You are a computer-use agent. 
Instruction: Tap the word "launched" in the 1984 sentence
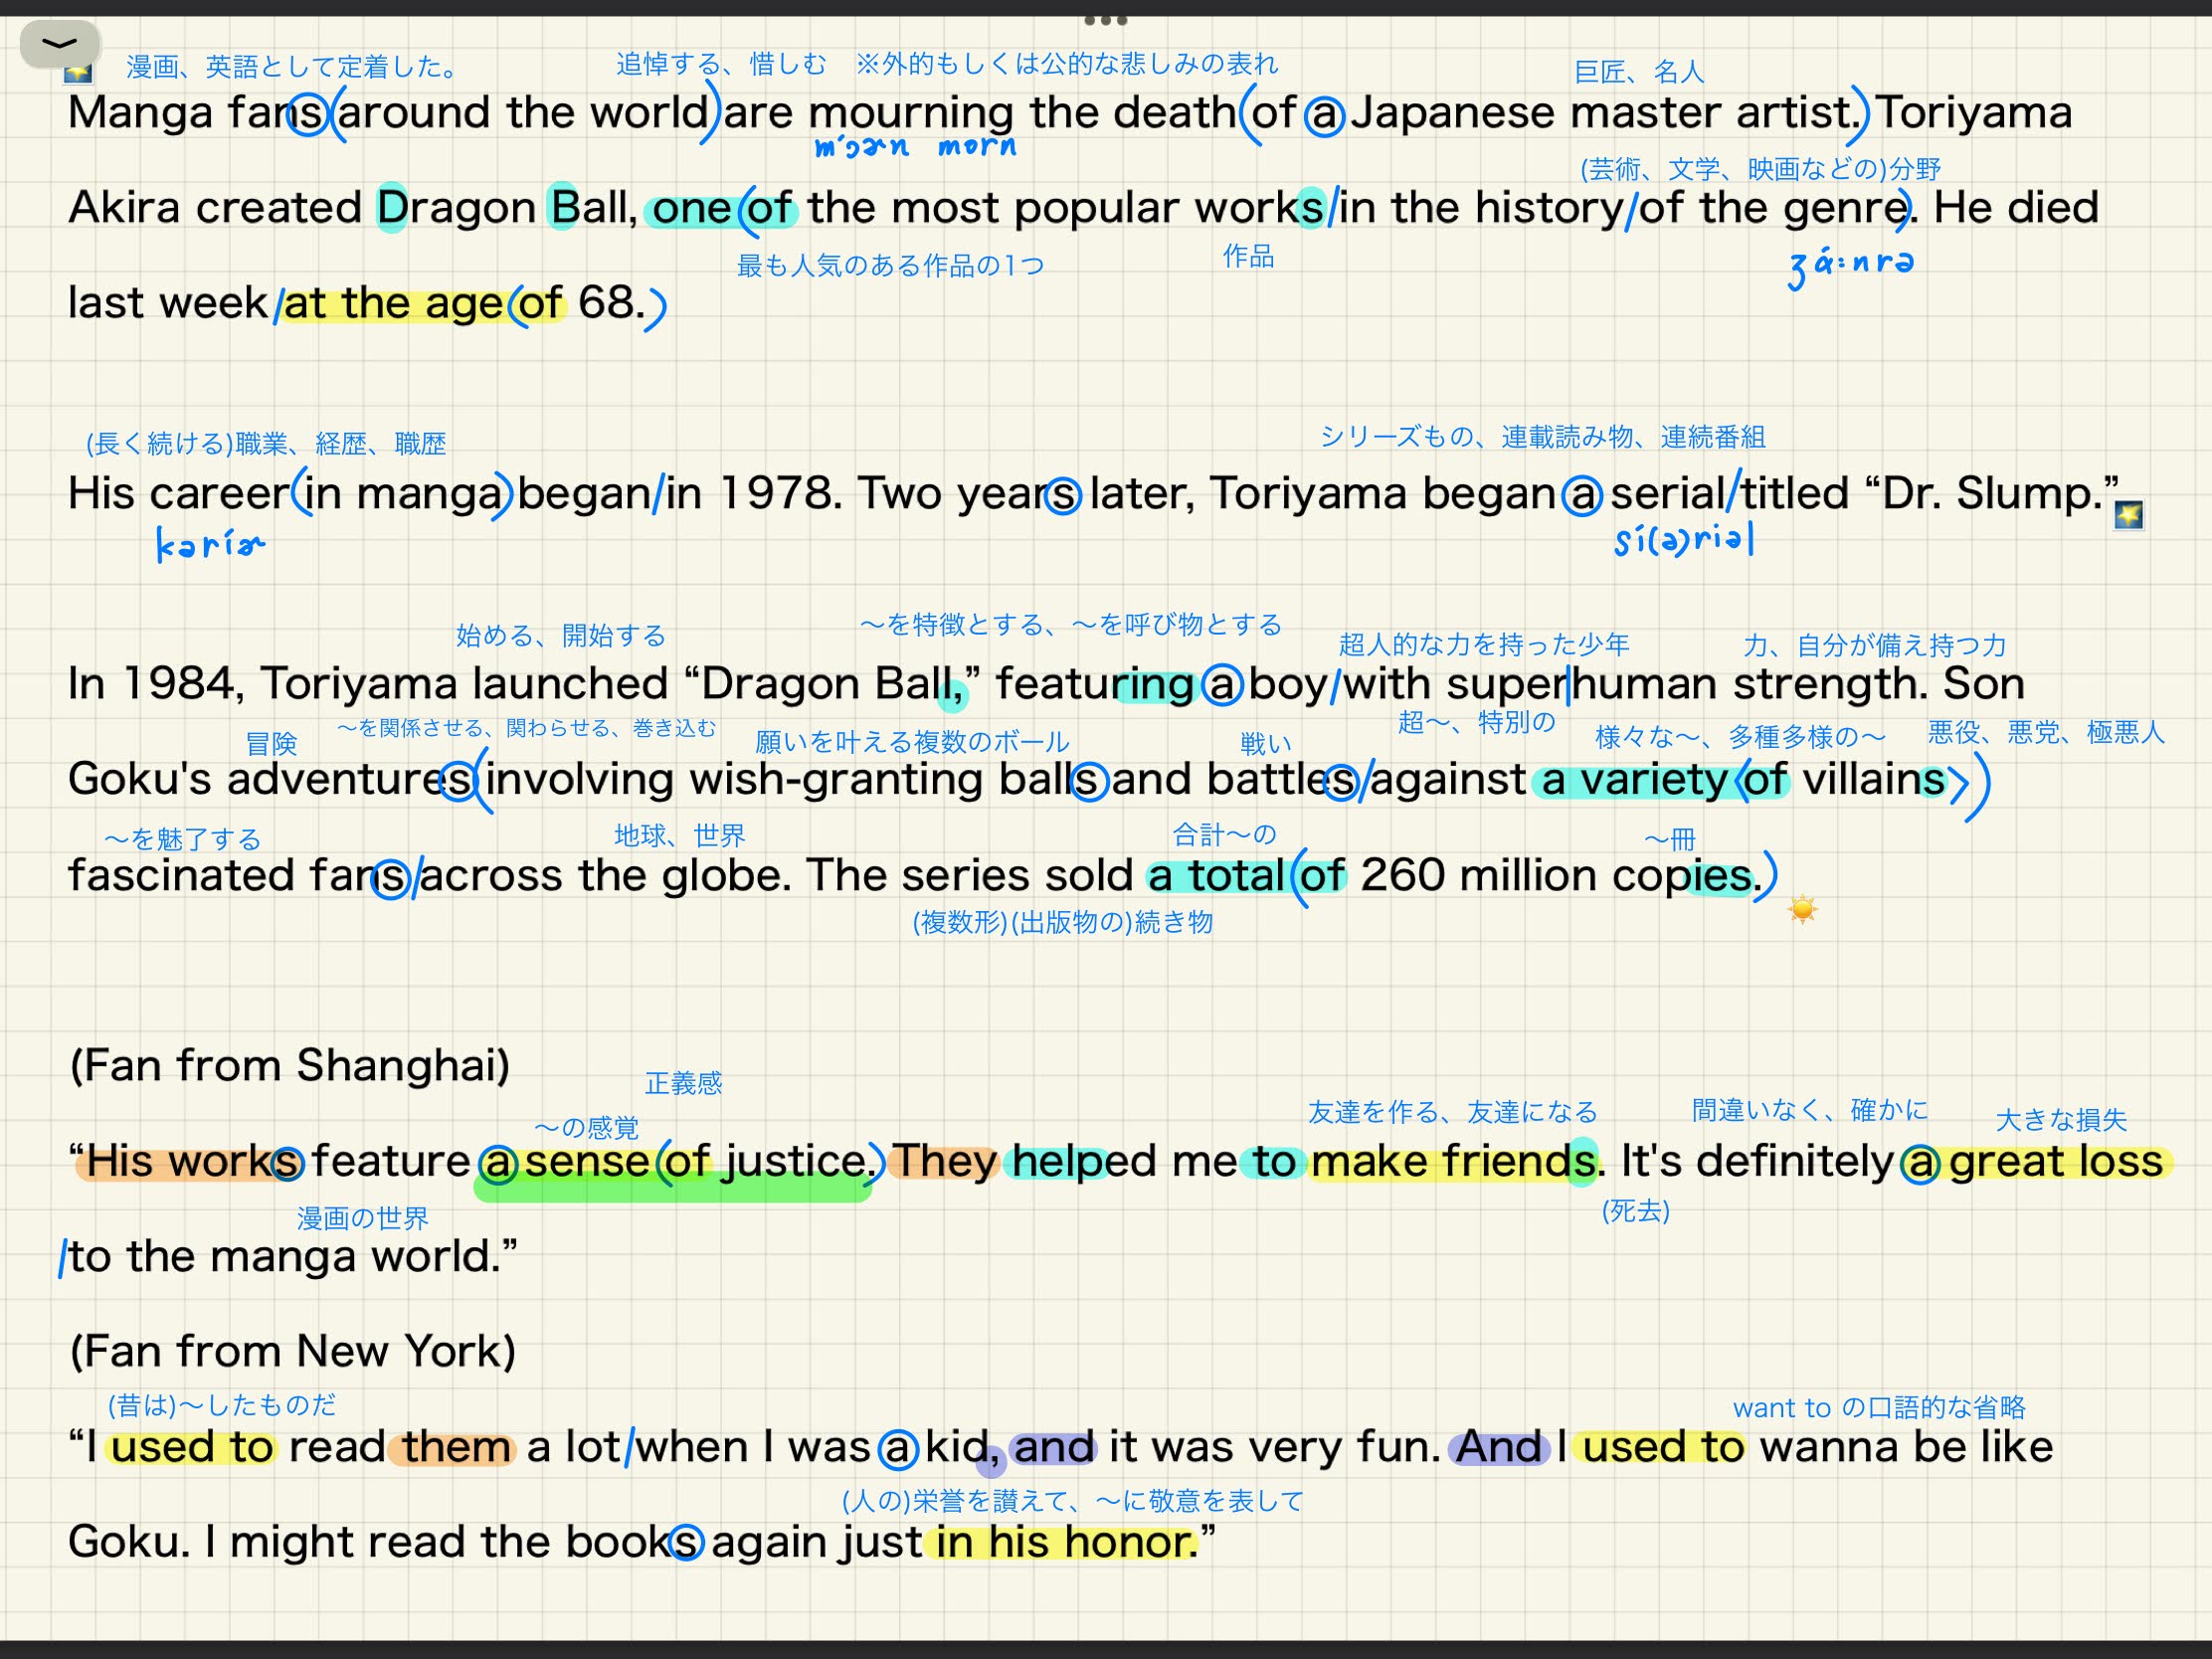click(x=570, y=684)
